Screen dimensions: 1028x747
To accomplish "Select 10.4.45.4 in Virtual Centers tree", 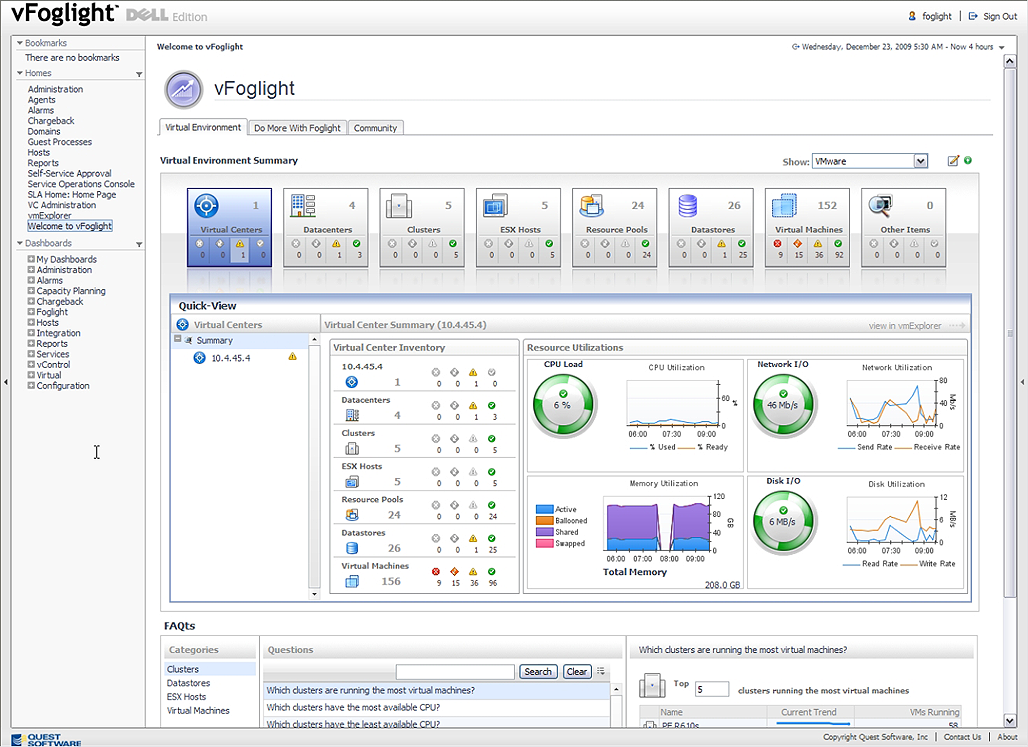I will tap(230, 357).
